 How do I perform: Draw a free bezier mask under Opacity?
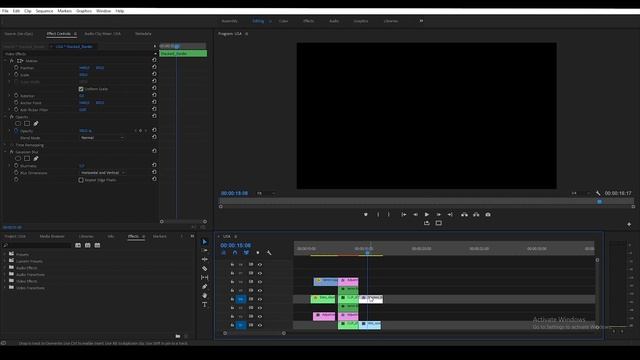click(x=36, y=123)
